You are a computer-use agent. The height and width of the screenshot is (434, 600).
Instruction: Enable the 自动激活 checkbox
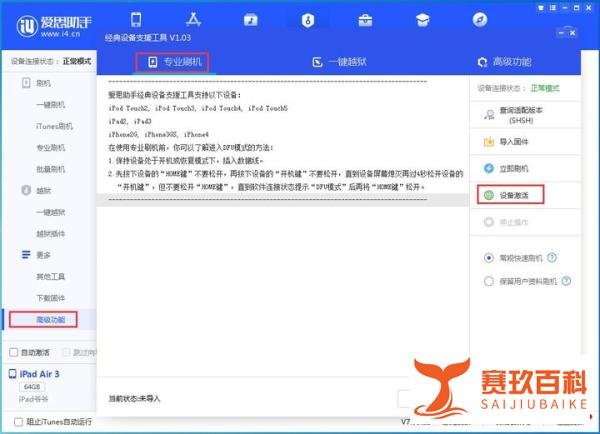(x=14, y=352)
